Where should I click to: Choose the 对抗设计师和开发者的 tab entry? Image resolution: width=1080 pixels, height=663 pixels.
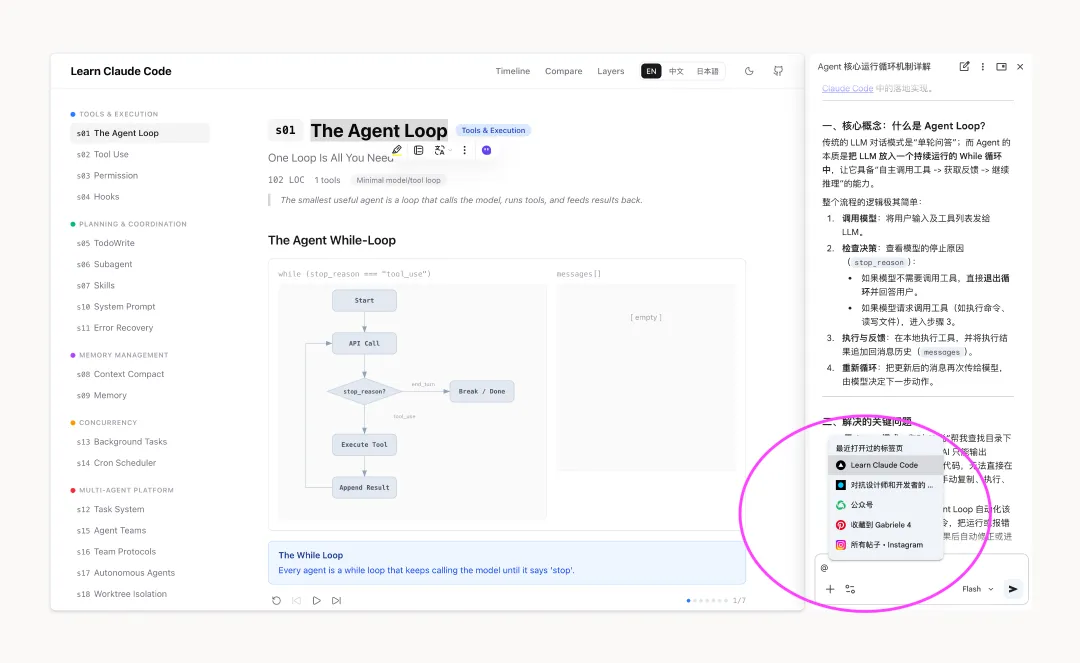click(x=885, y=485)
